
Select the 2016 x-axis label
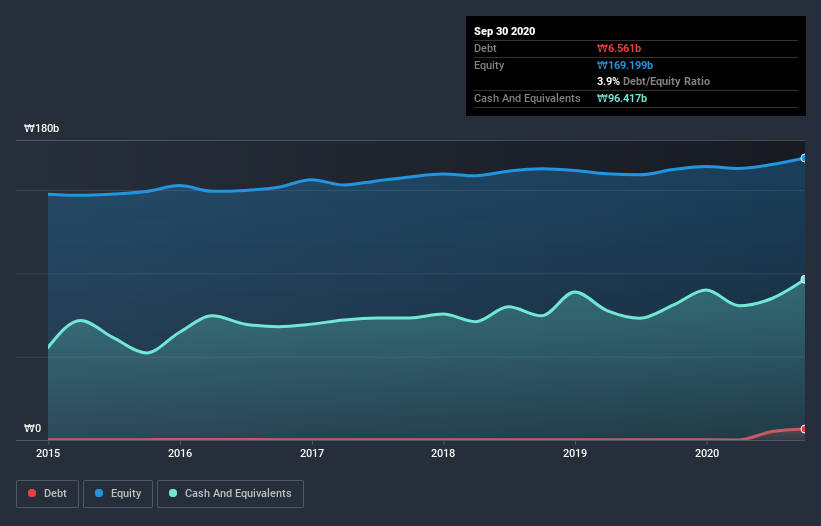click(x=180, y=453)
